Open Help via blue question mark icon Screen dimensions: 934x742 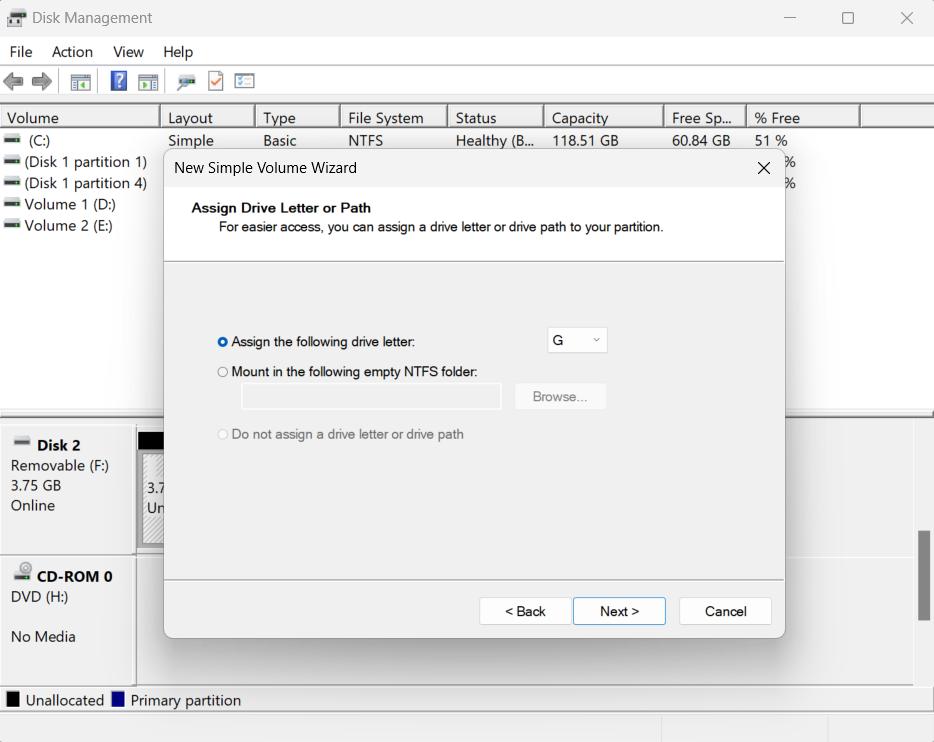118,82
